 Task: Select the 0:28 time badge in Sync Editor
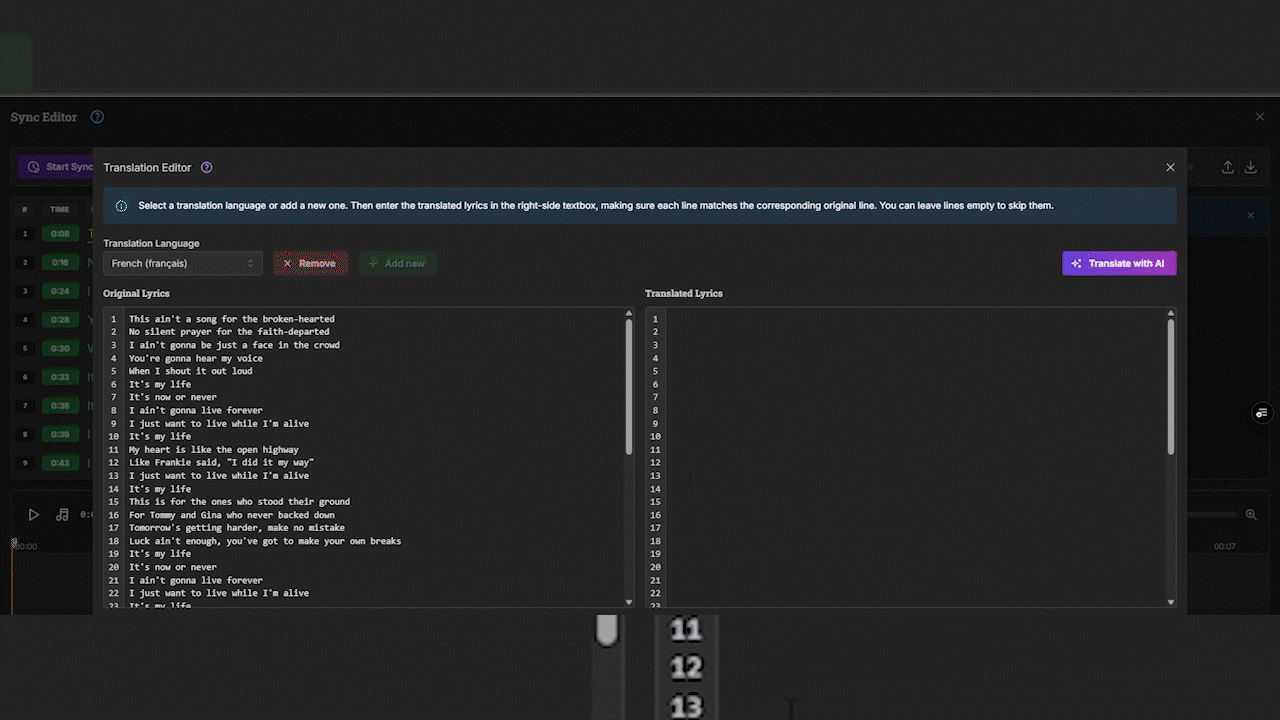pyautogui.click(x=60, y=320)
